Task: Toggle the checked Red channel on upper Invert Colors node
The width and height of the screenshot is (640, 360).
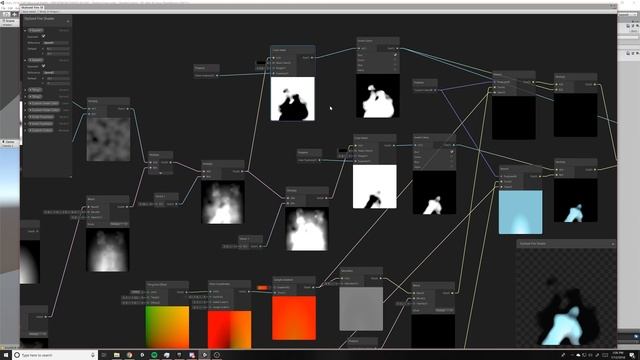Action: coord(395,55)
